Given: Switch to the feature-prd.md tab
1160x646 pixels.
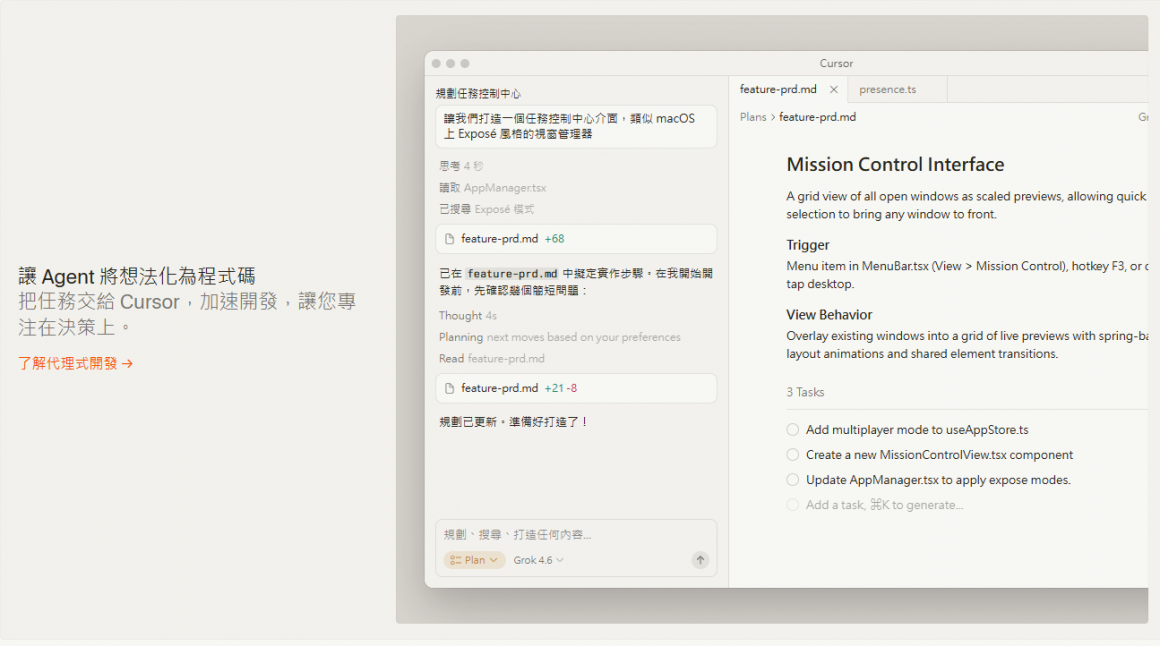Looking at the screenshot, I should click(778, 89).
